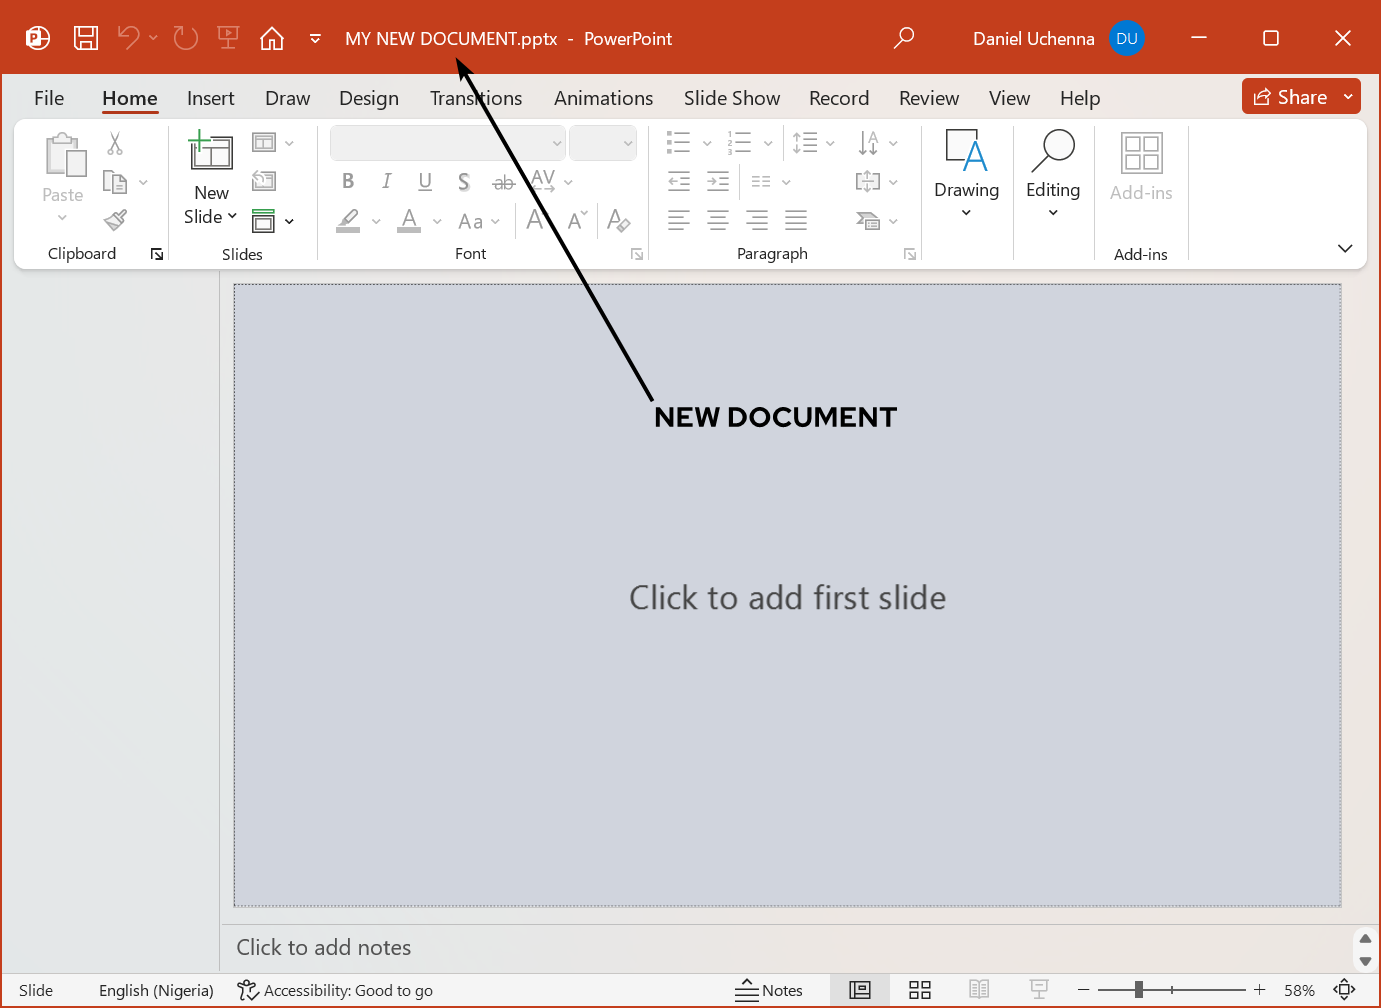The width and height of the screenshot is (1381, 1008).
Task: Switch to Slide Sorter view
Action: coord(920,990)
